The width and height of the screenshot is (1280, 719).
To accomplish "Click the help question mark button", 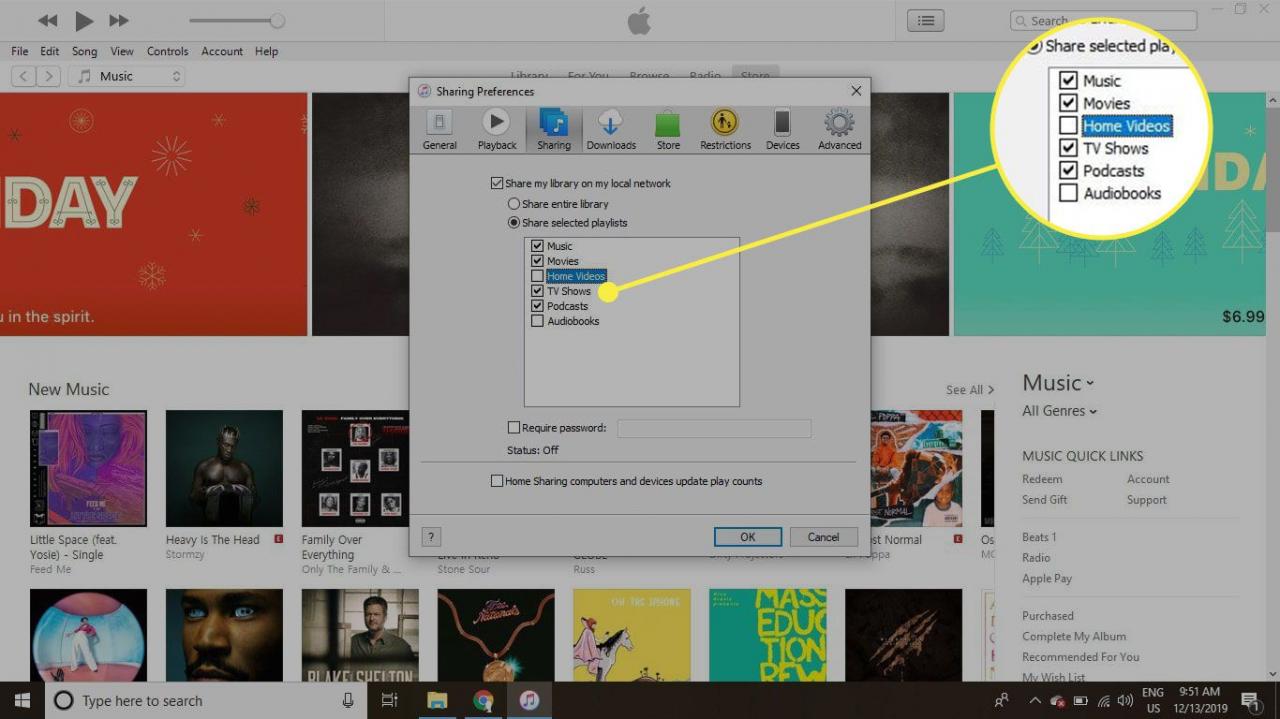I will pyautogui.click(x=432, y=537).
